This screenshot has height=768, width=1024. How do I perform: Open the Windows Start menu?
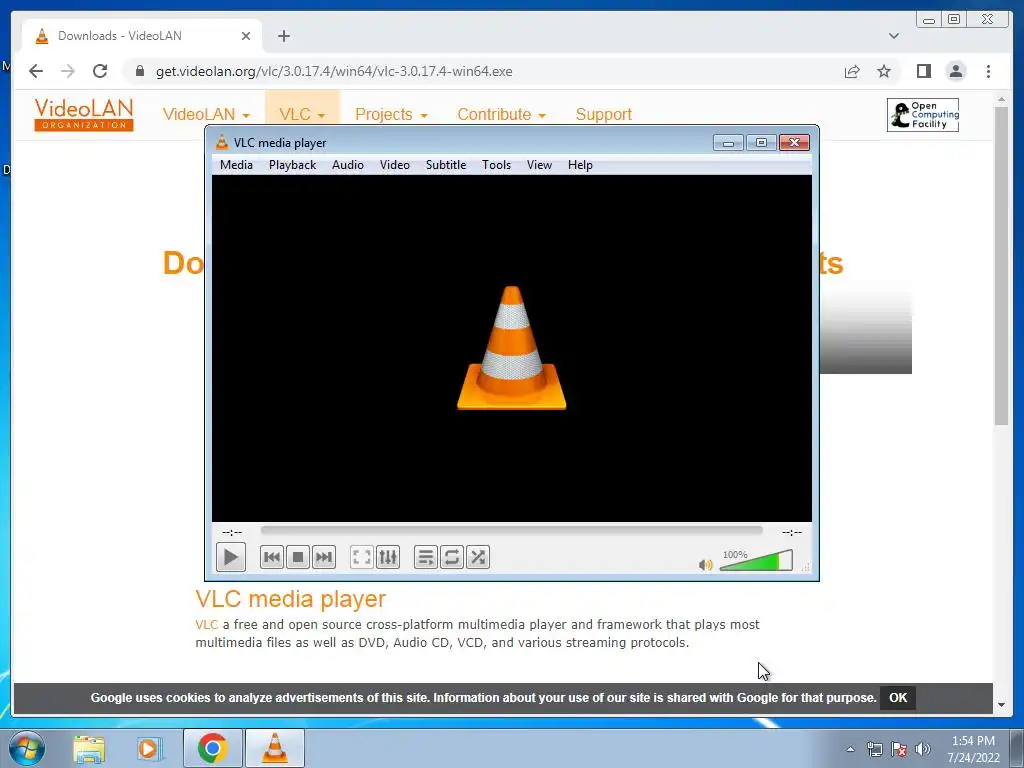pos(27,748)
